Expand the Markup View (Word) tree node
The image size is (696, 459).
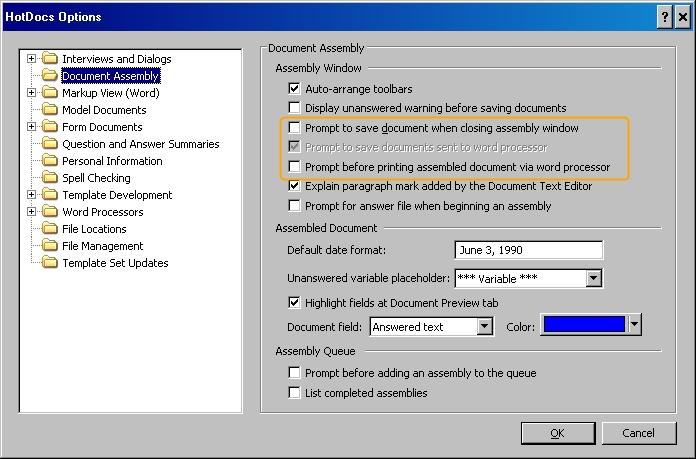(31, 93)
